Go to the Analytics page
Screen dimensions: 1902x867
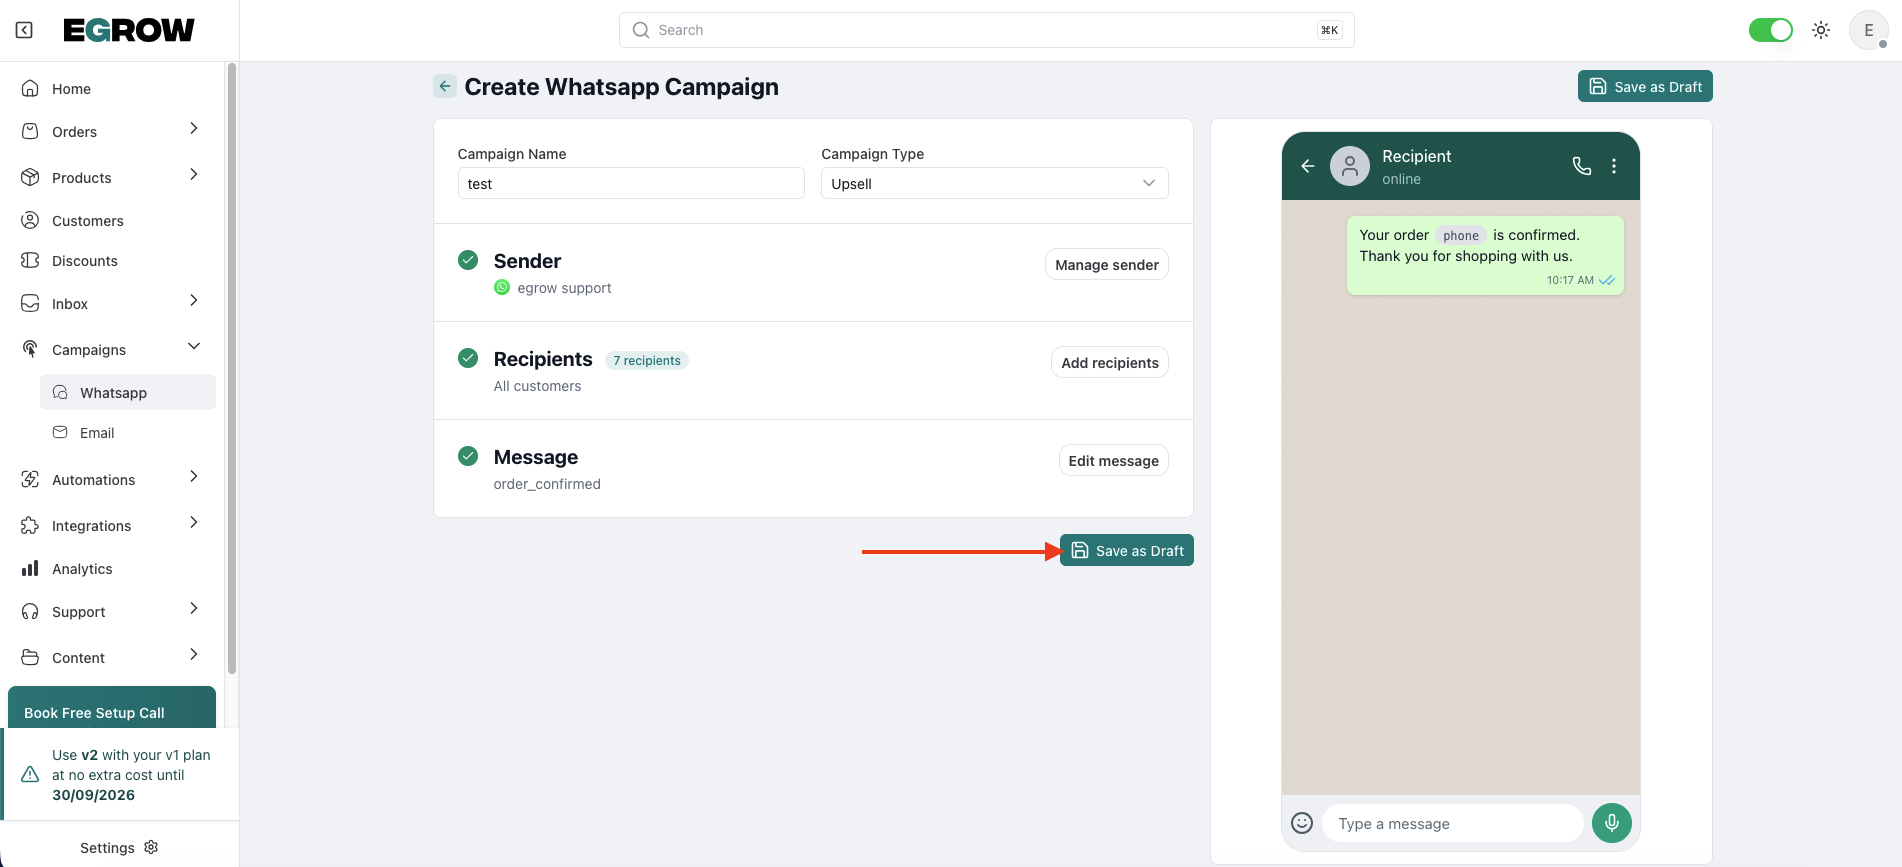[82, 569]
